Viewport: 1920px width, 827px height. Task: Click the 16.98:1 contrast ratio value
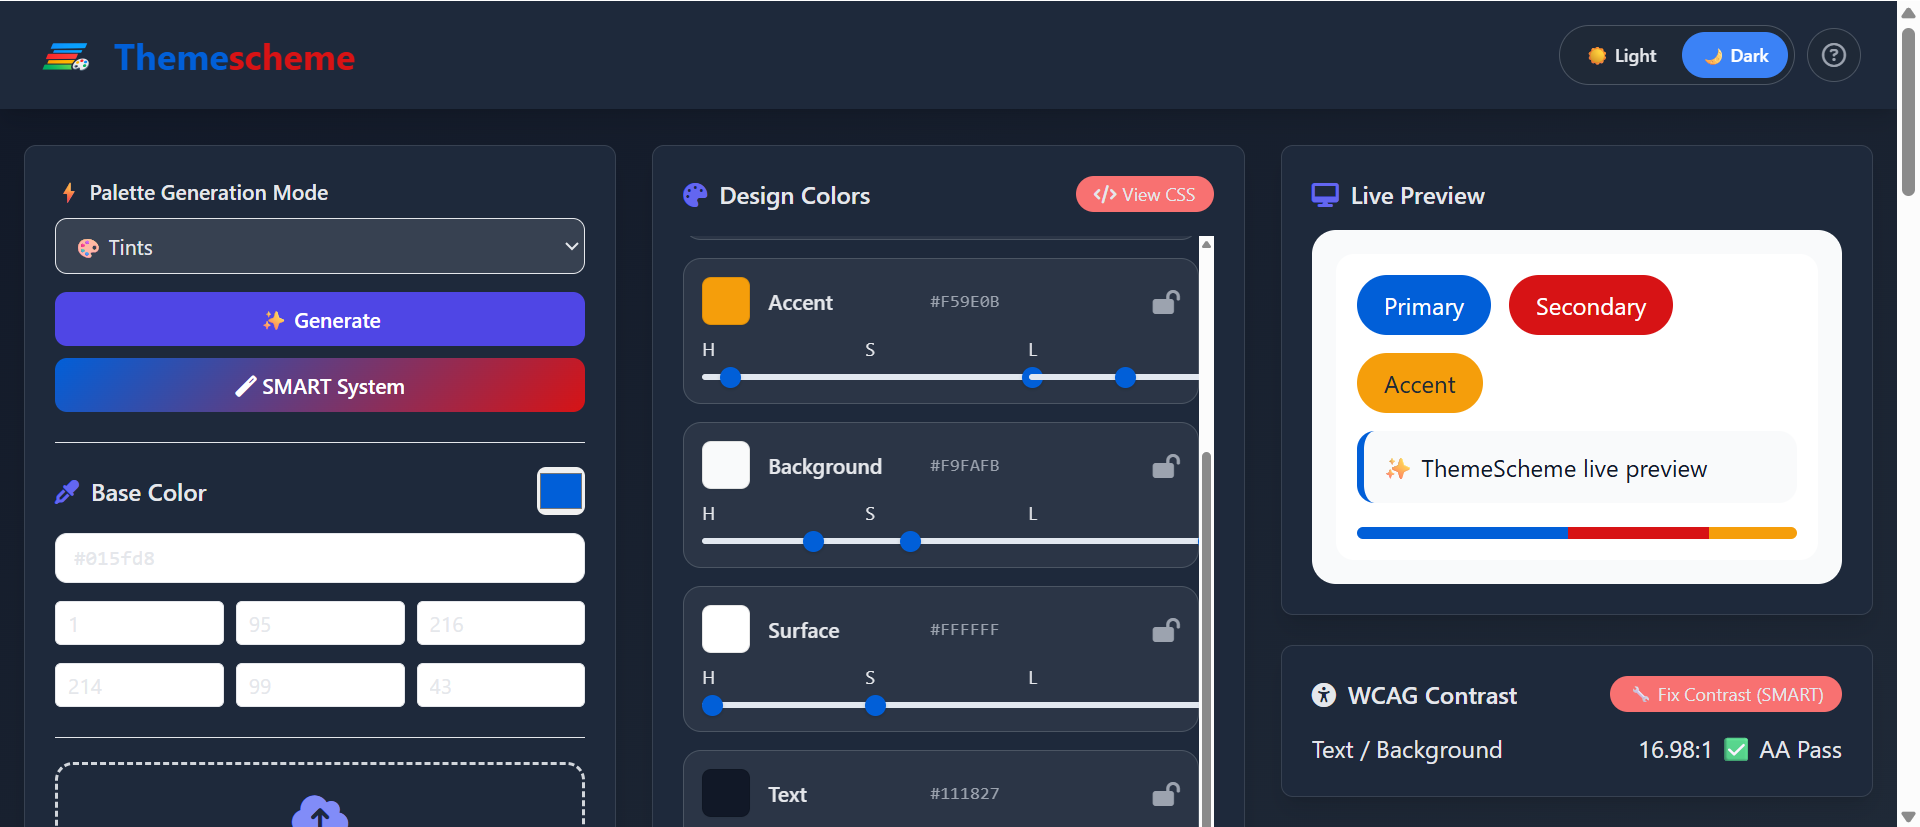coord(1675,750)
